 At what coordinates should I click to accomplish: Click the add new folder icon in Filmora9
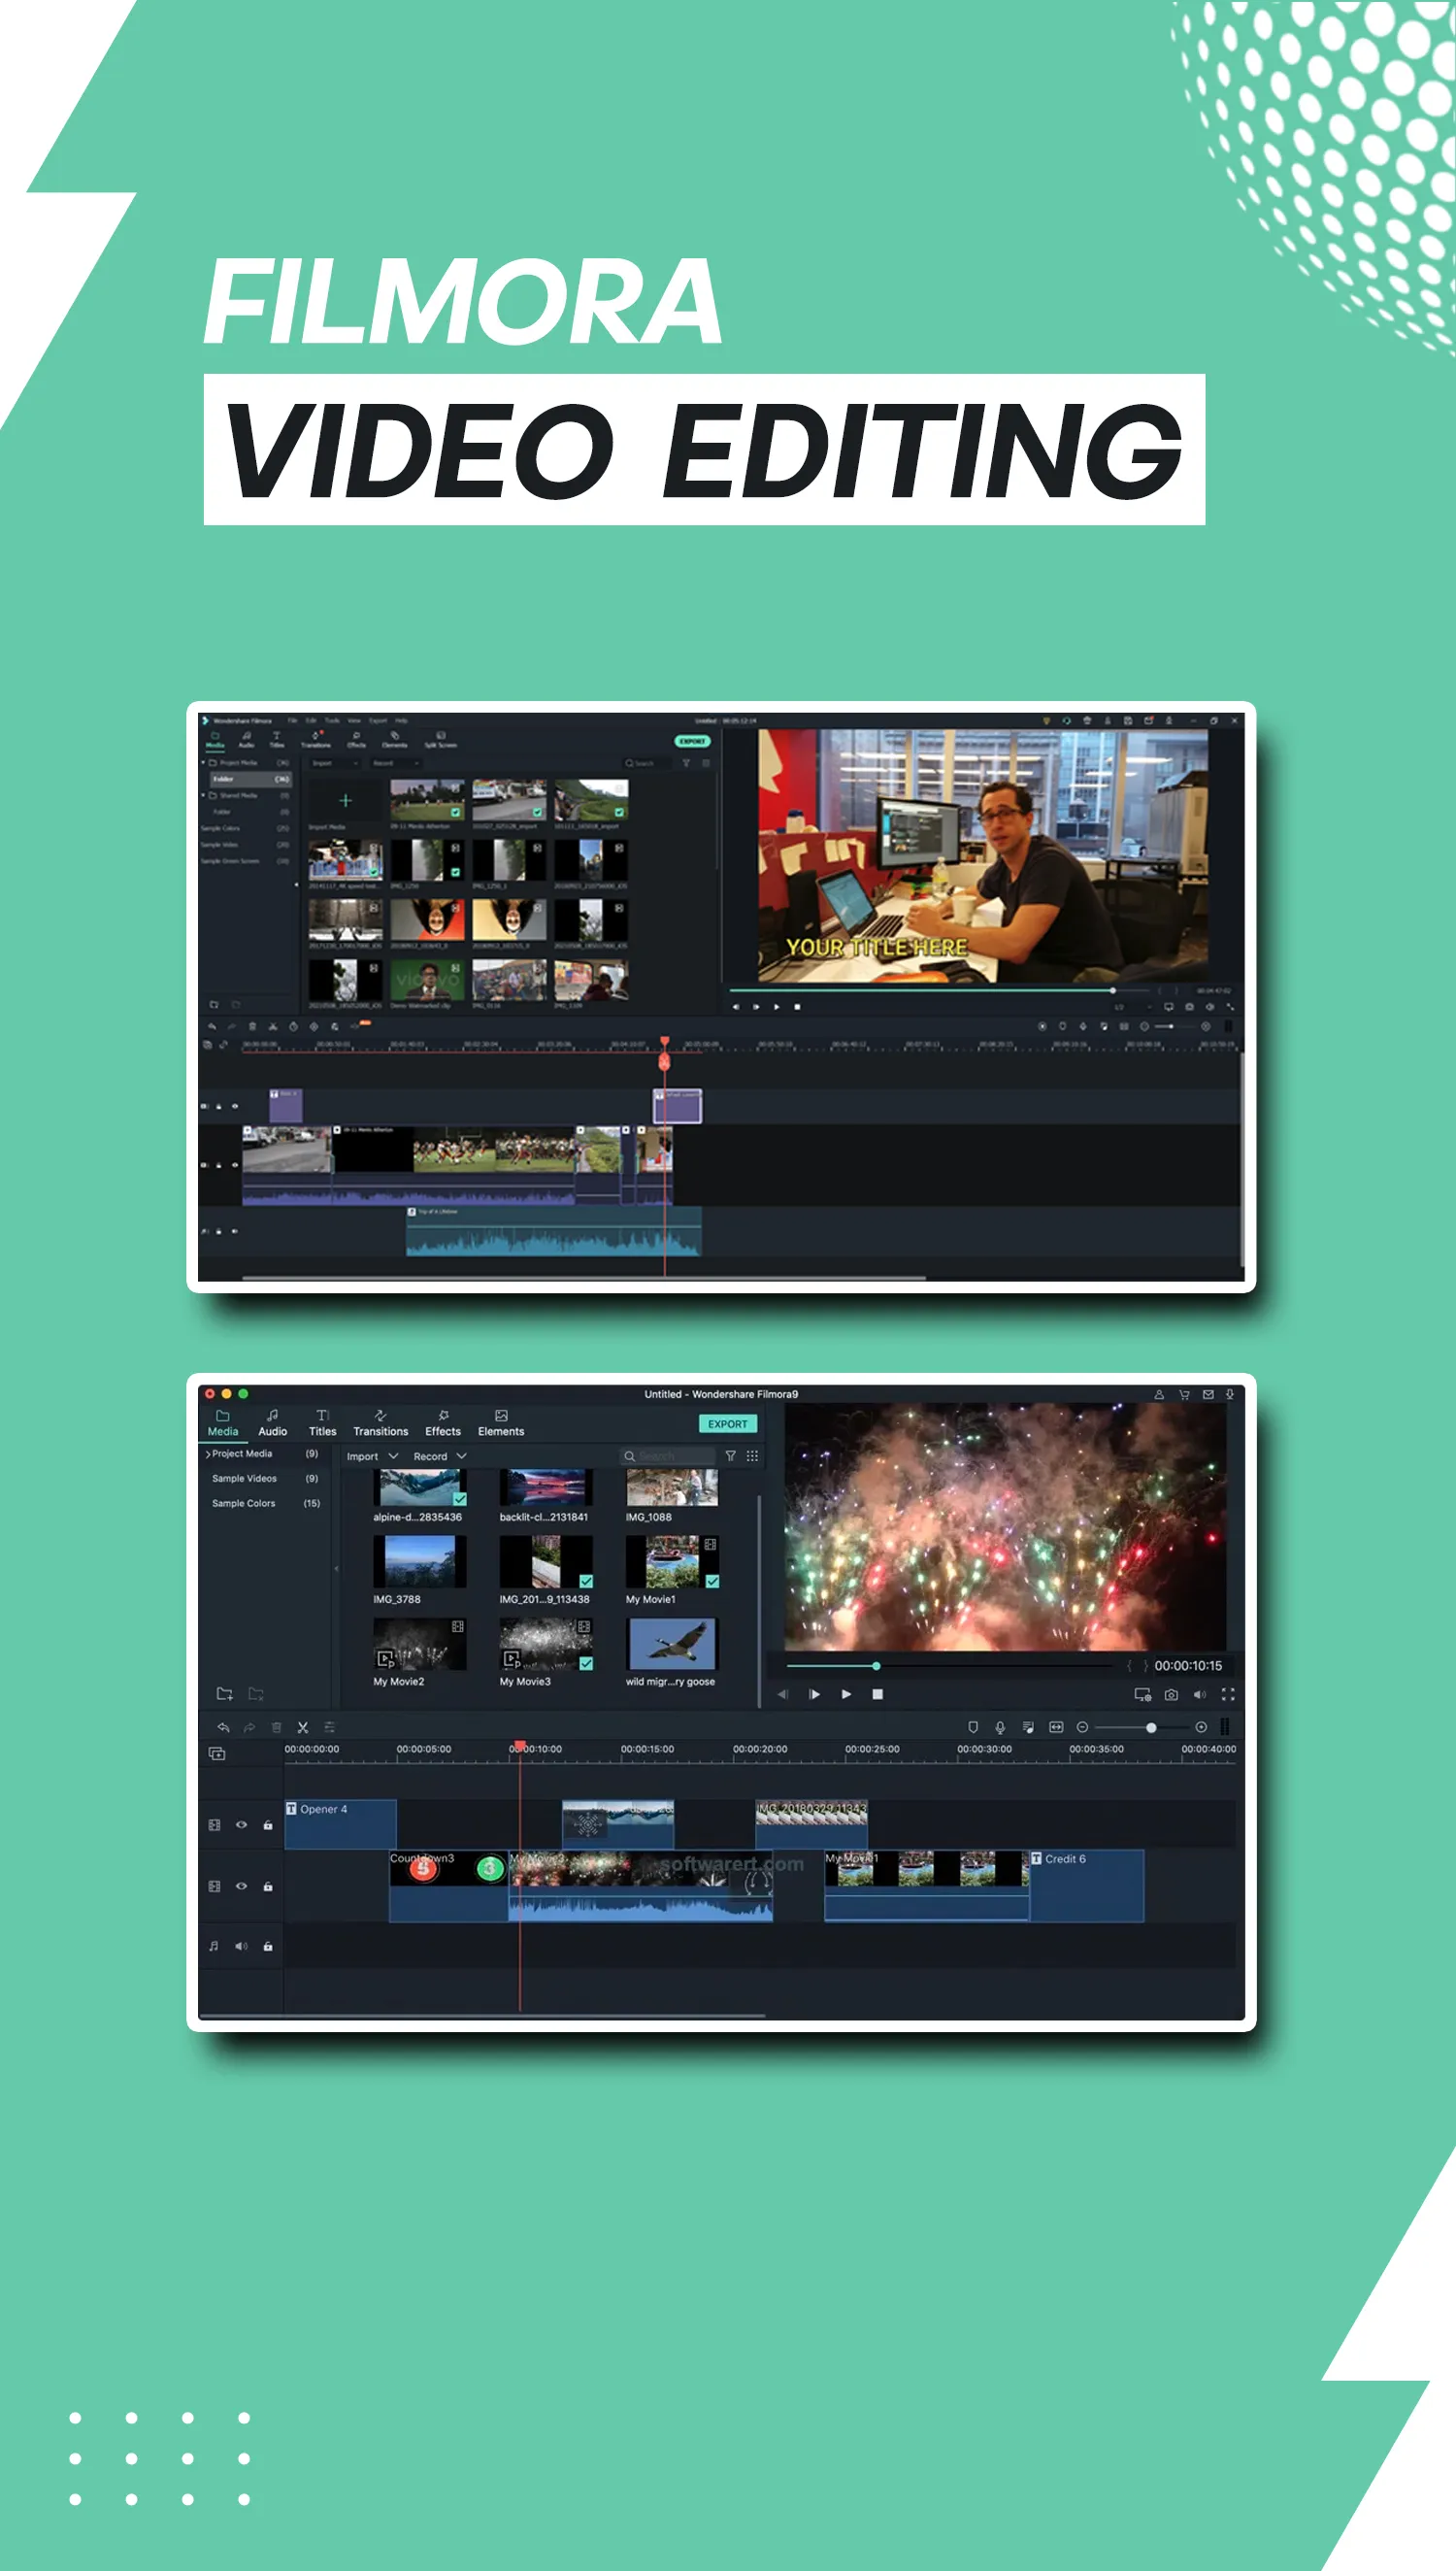pyautogui.click(x=225, y=1694)
